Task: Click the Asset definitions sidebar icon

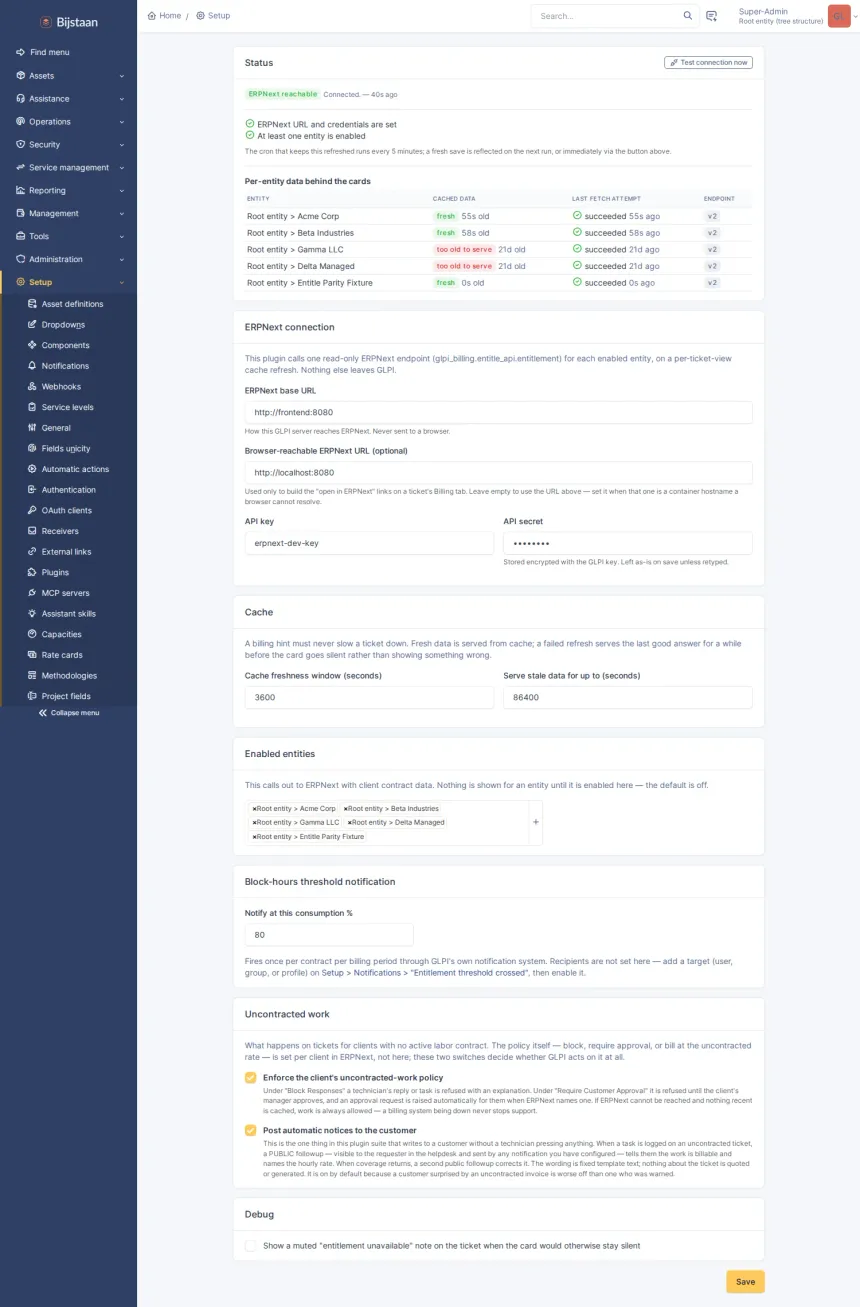Action: tap(32, 304)
